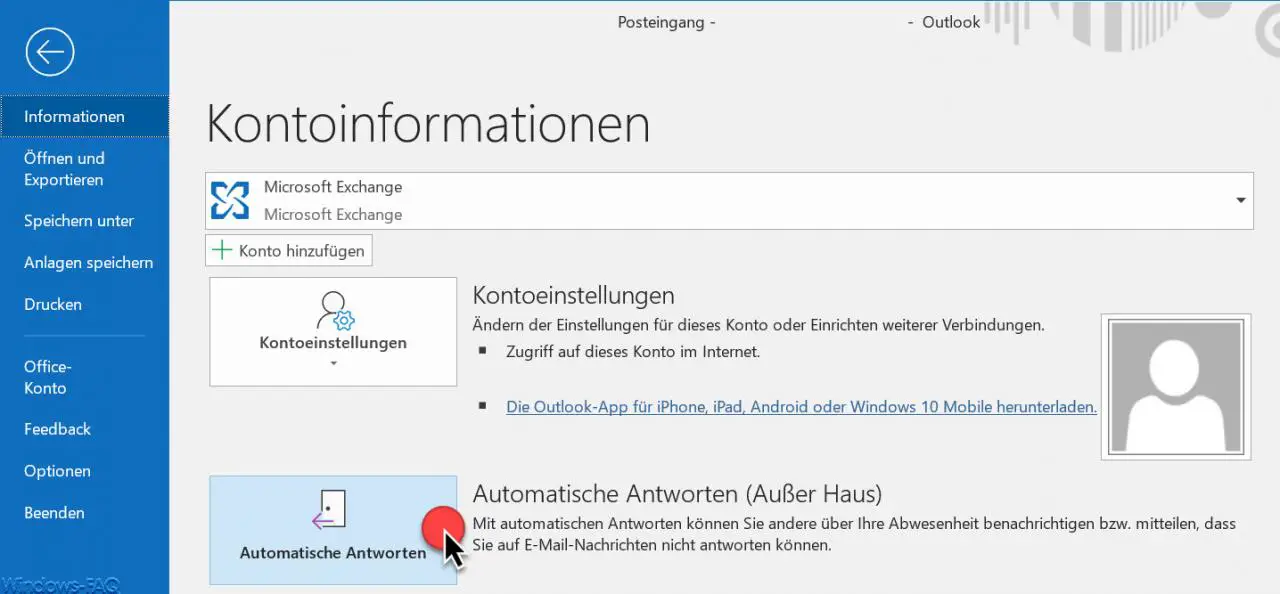This screenshot has height=594, width=1280.
Task: Click the profile picture placeholder
Action: click(x=1176, y=386)
